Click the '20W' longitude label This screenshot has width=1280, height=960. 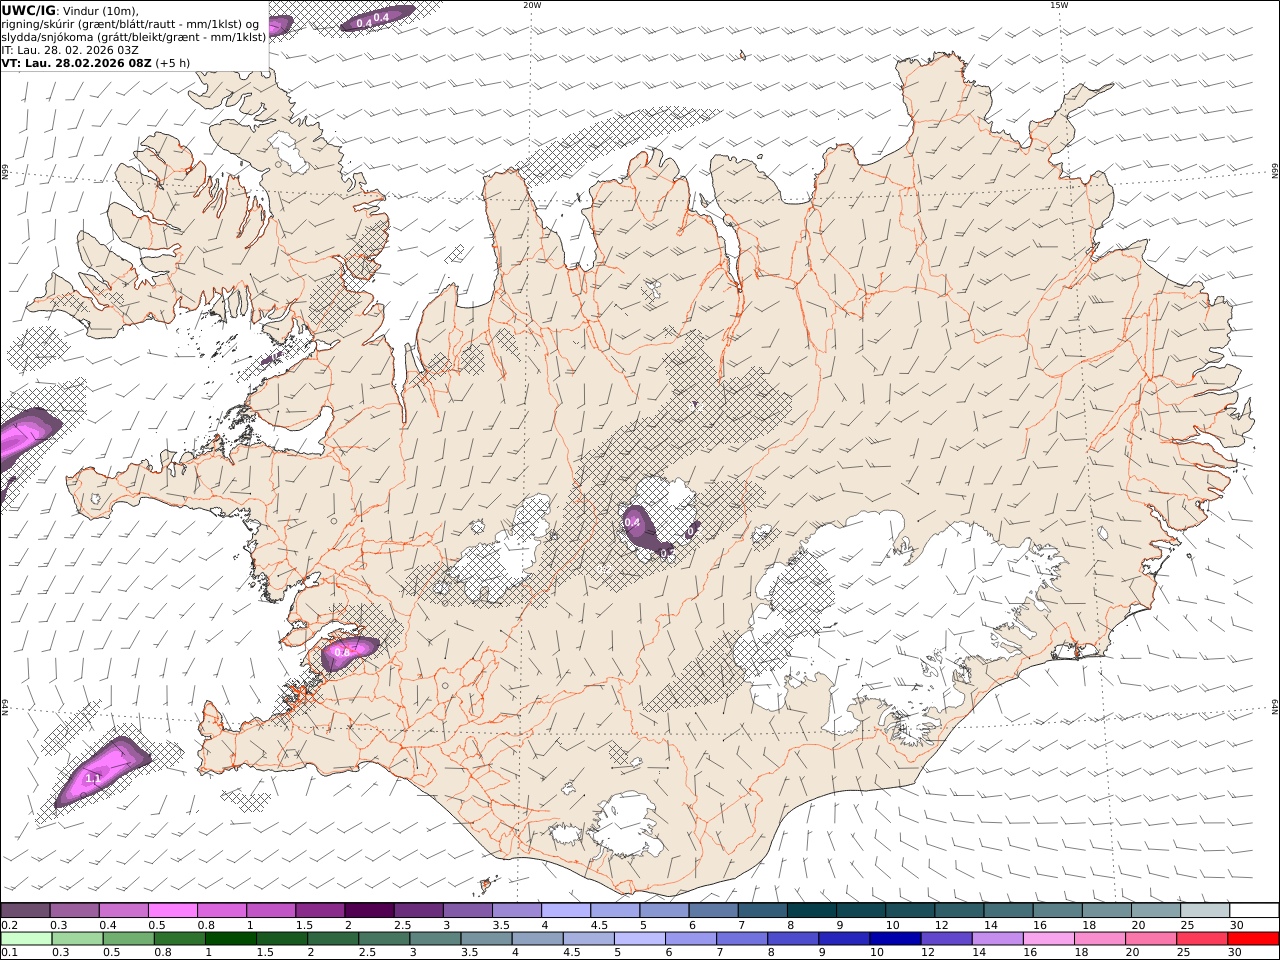click(x=532, y=5)
